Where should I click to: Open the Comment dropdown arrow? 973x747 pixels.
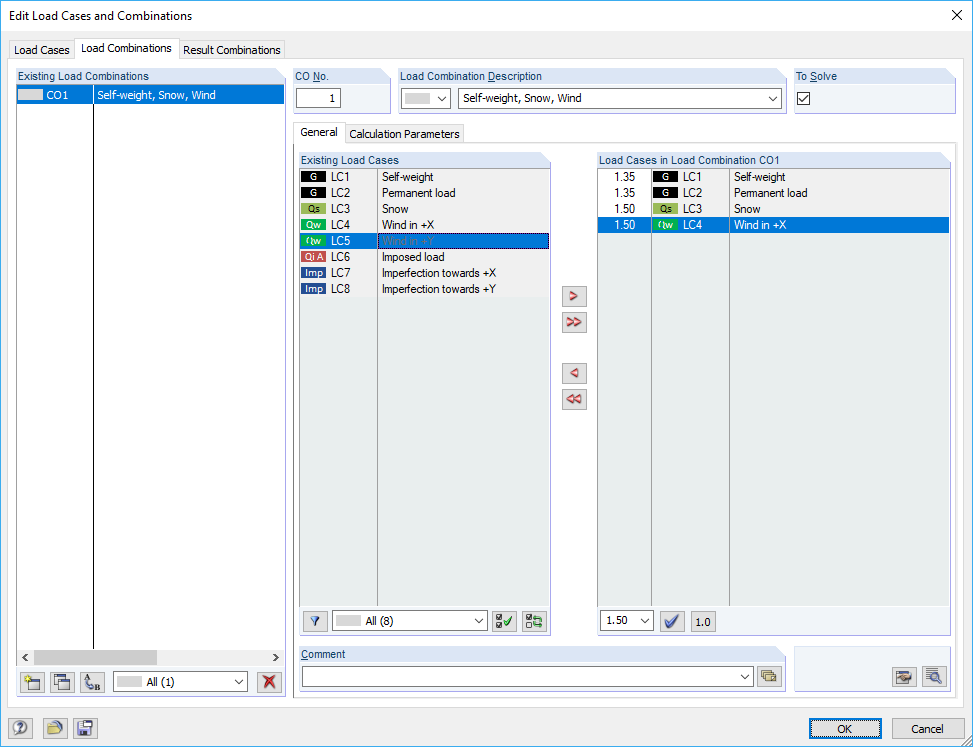(745, 676)
